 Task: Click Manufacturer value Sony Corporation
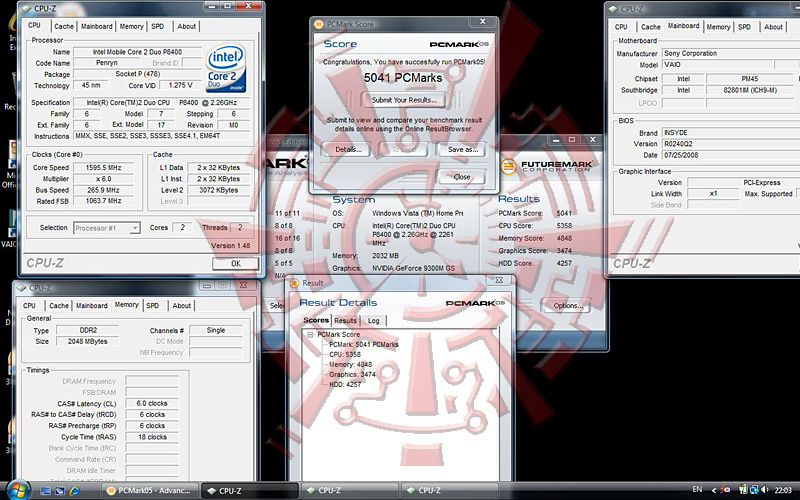click(731, 53)
